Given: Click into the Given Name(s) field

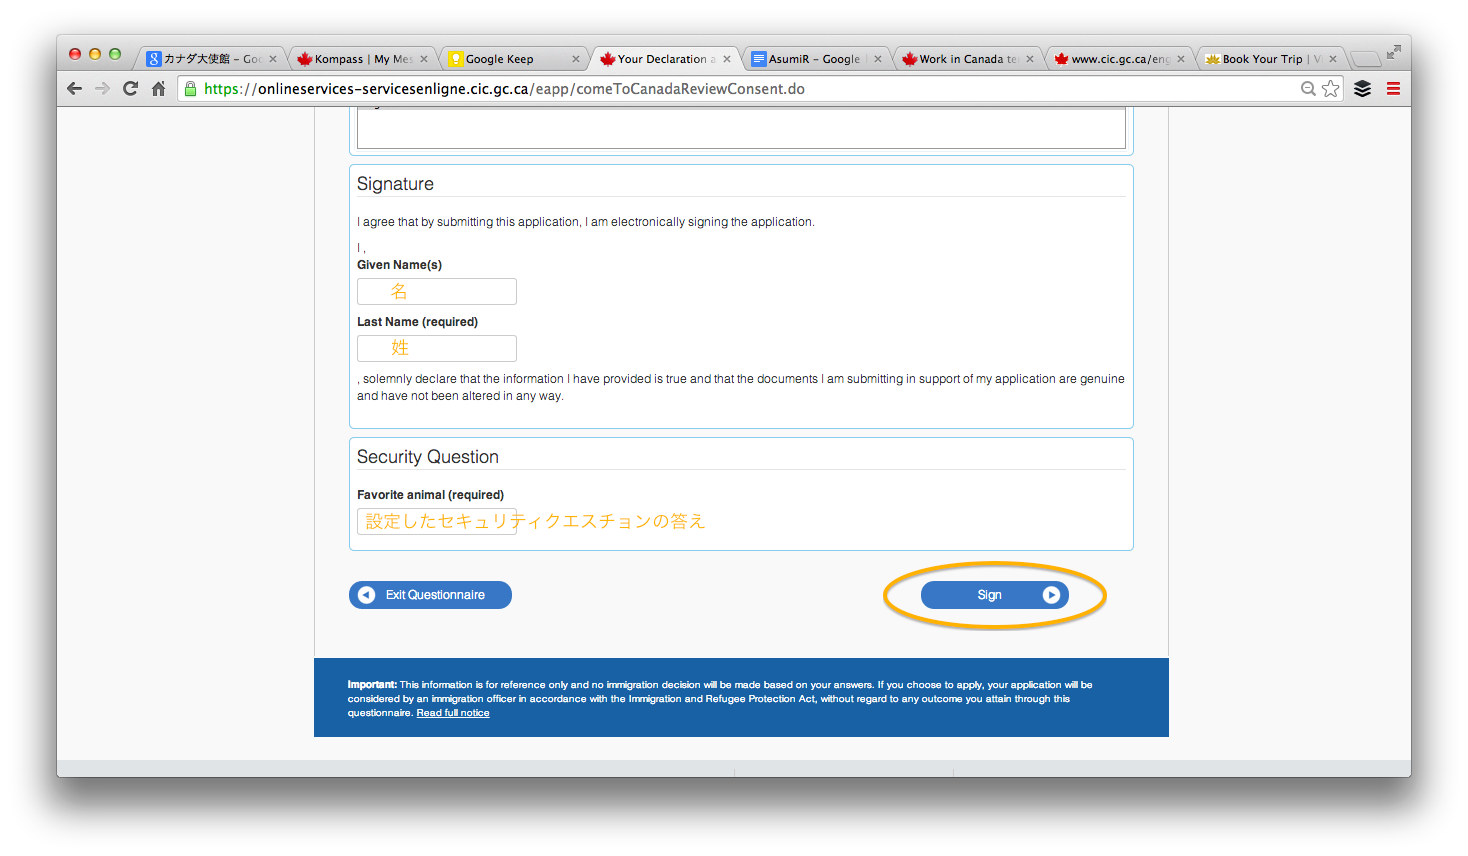Looking at the screenshot, I should pos(437,291).
